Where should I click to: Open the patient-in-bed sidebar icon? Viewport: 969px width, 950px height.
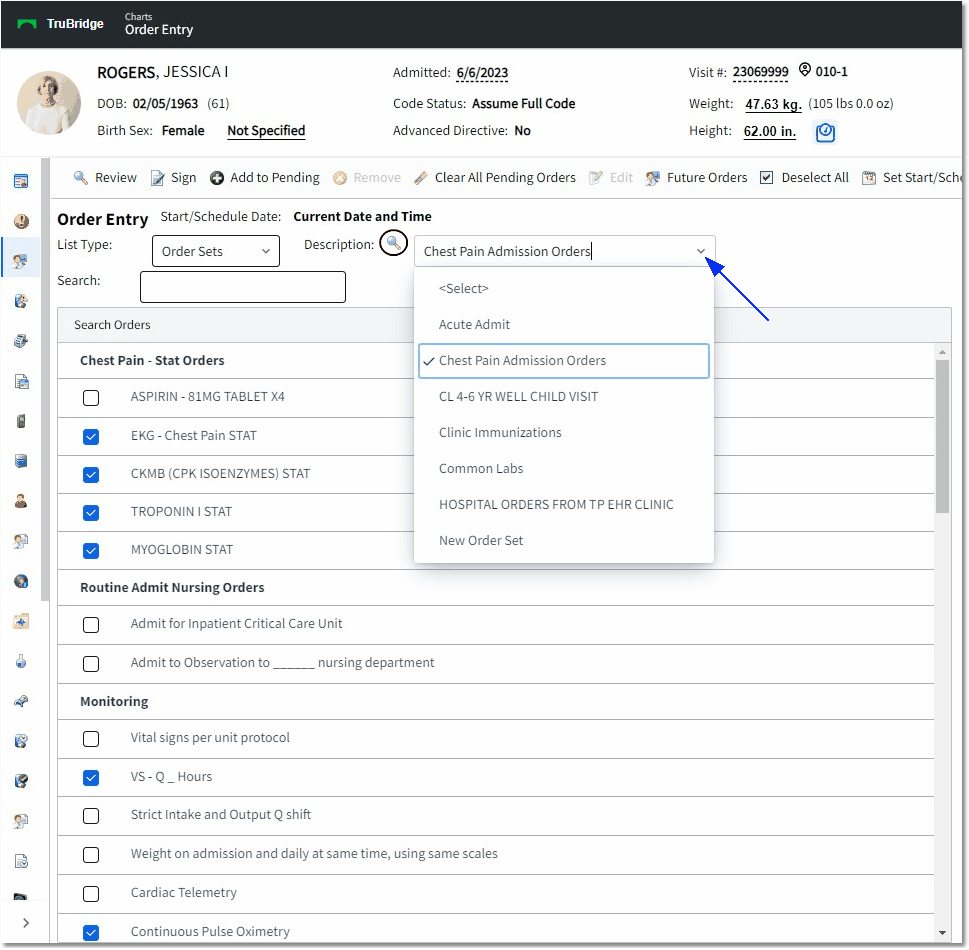21,701
